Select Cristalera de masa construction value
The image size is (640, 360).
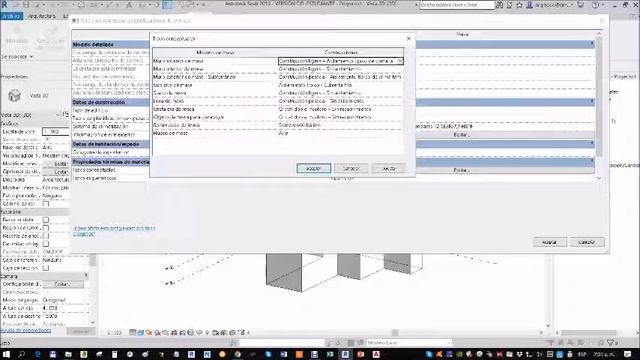340,109
